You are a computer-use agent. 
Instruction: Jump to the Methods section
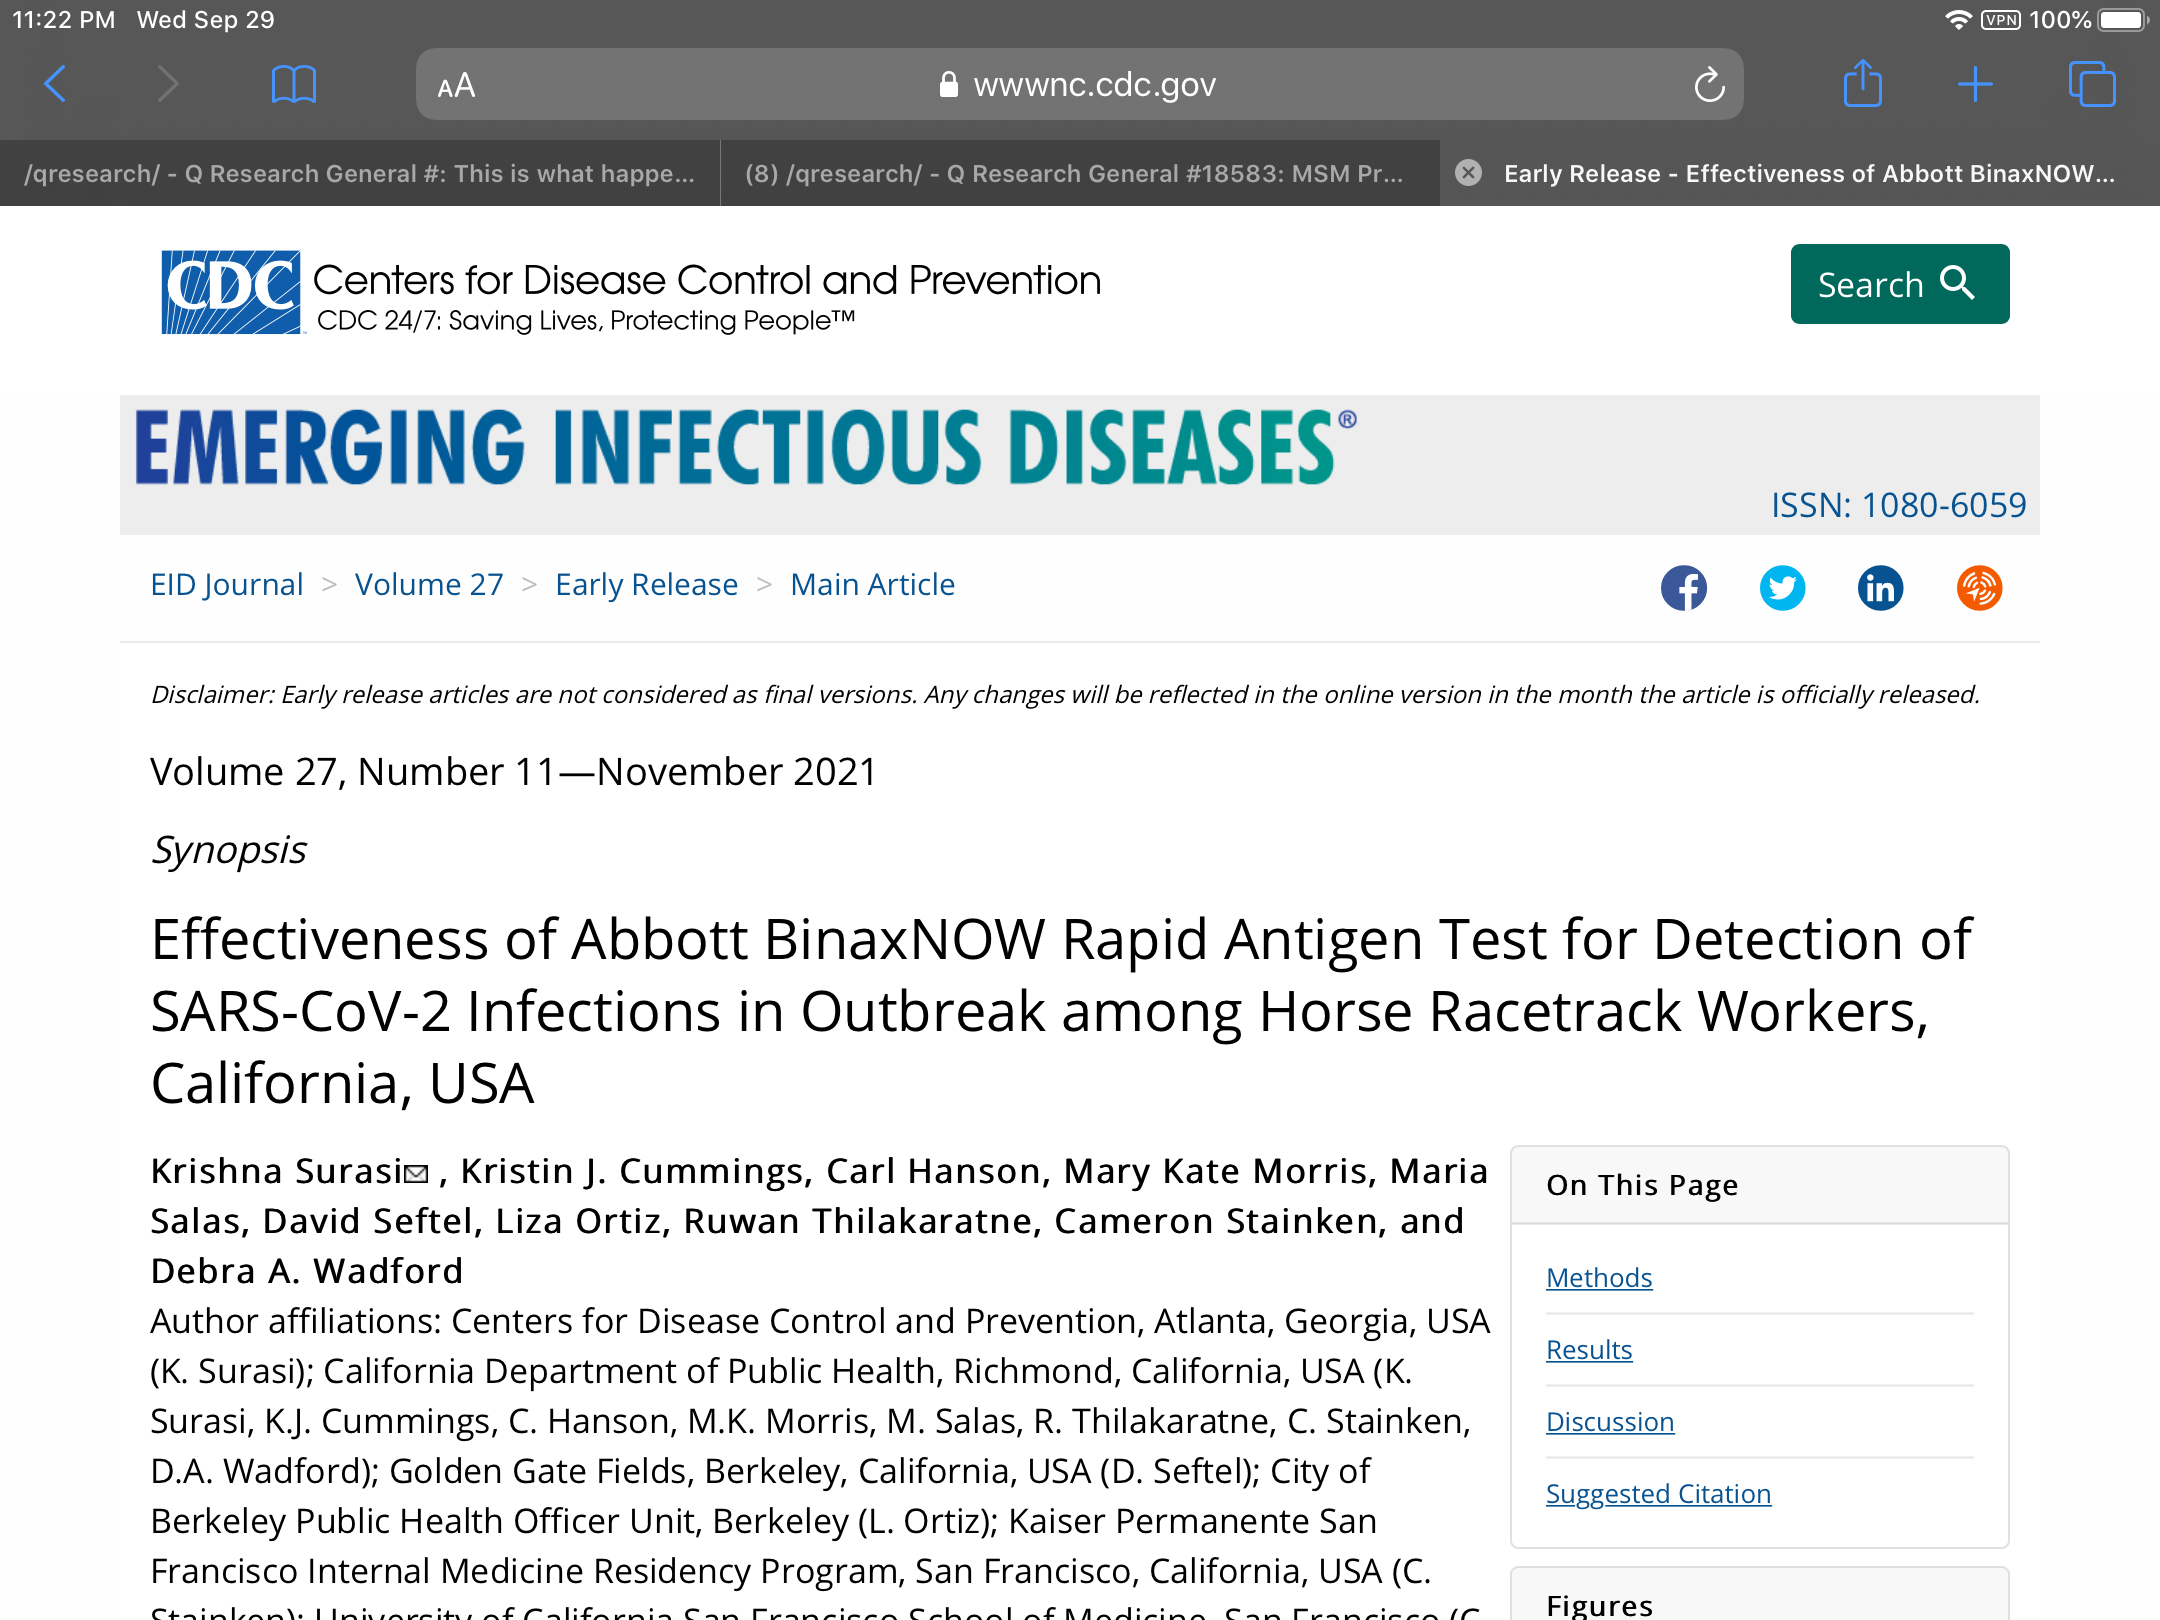point(1599,1277)
